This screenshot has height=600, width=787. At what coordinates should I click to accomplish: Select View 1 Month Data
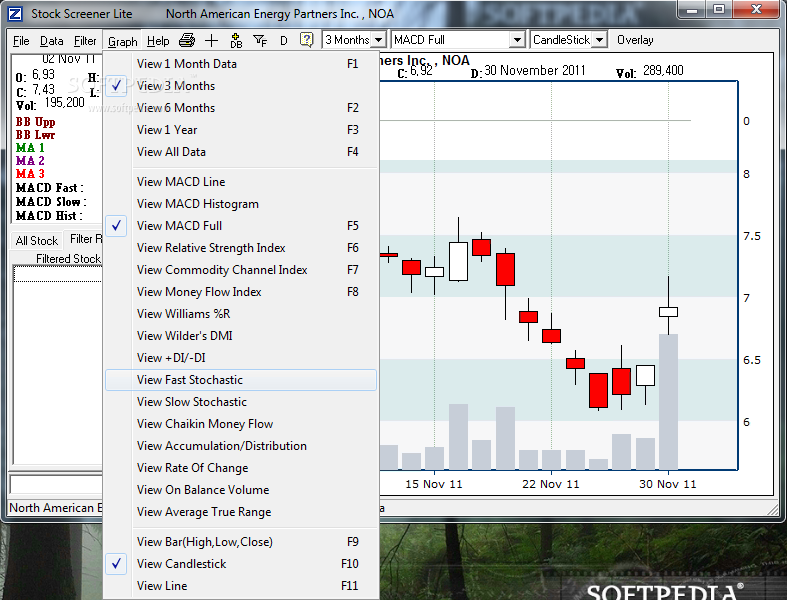[241, 64]
